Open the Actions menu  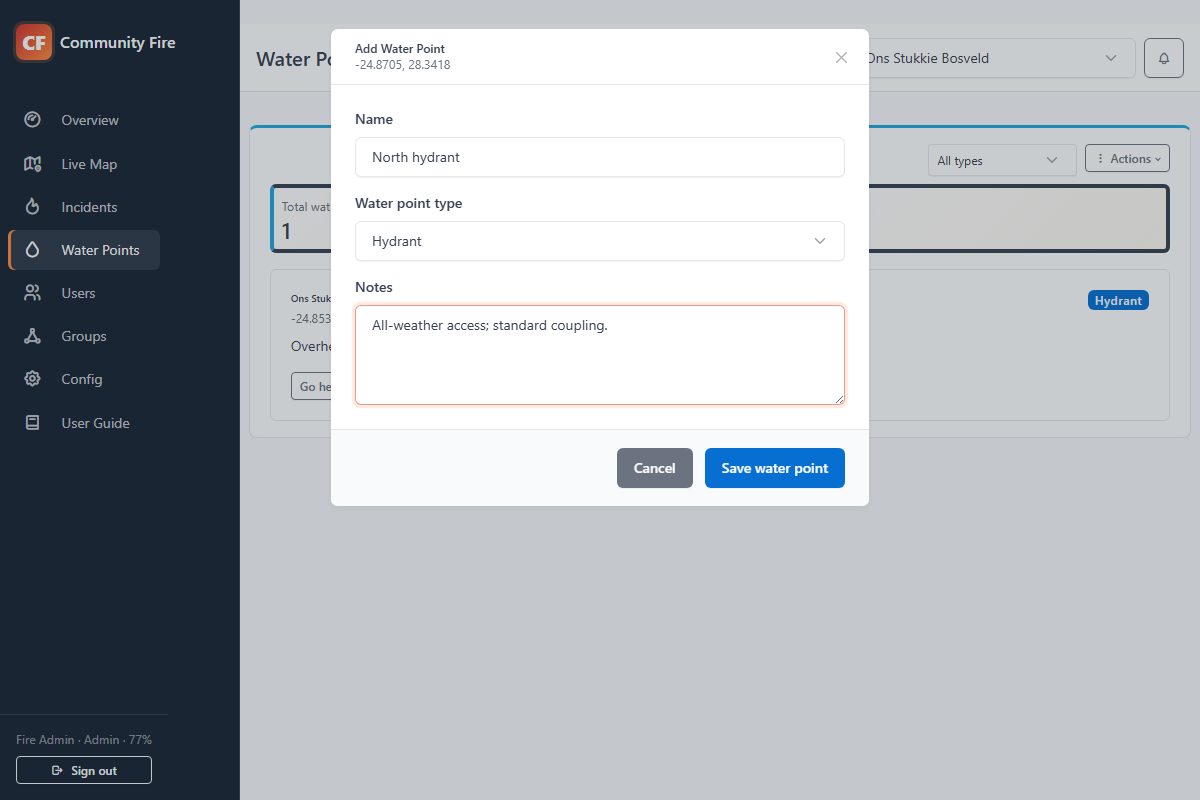[1127, 158]
